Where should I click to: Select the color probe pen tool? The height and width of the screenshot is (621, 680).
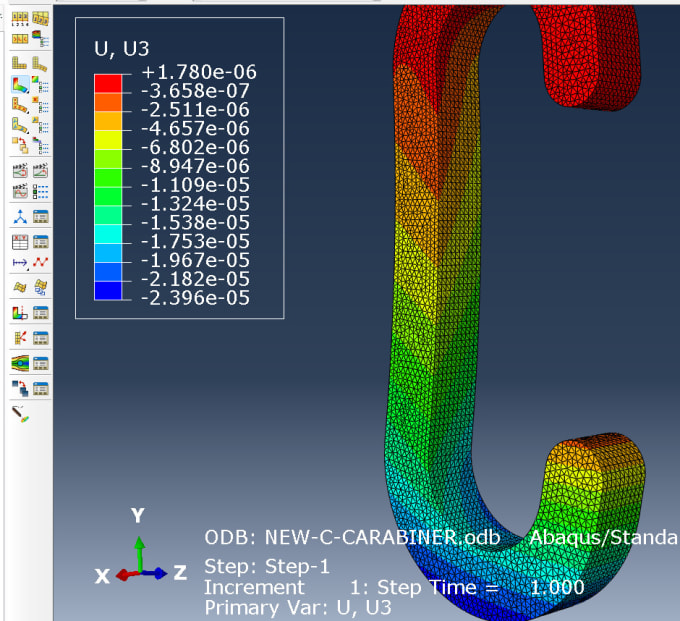[20, 414]
